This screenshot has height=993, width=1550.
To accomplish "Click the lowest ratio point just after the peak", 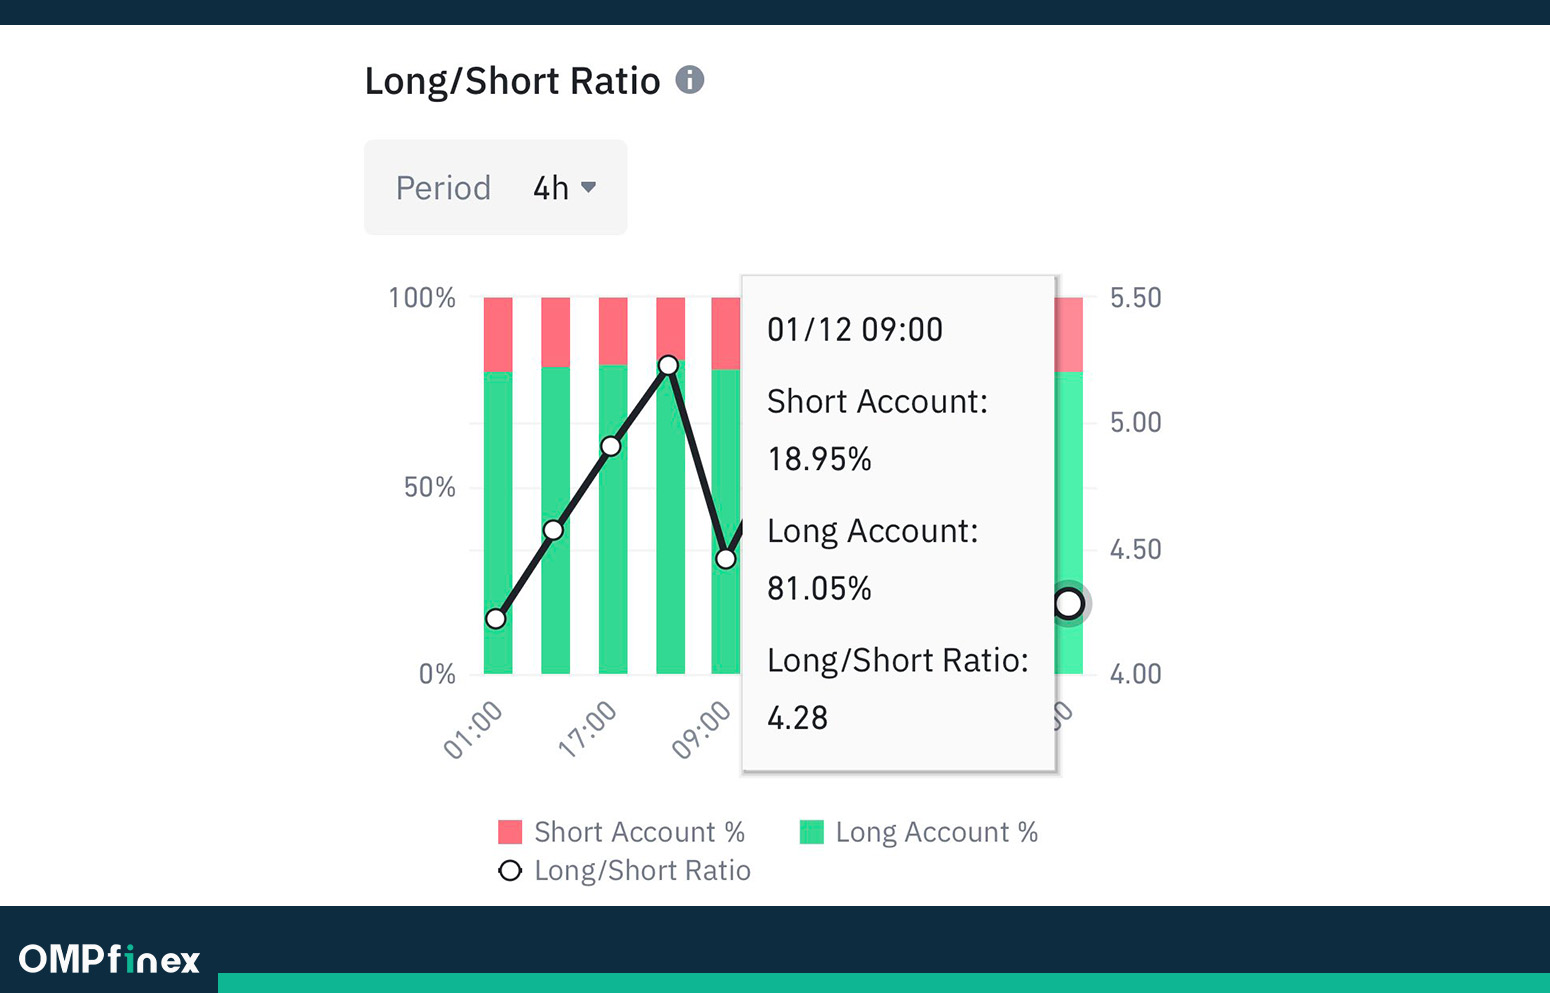I will (726, 559).
